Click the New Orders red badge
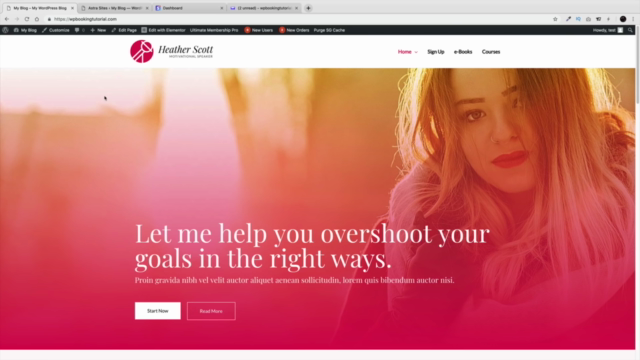This screenshot has width=640, height=360. click(282, 30)
